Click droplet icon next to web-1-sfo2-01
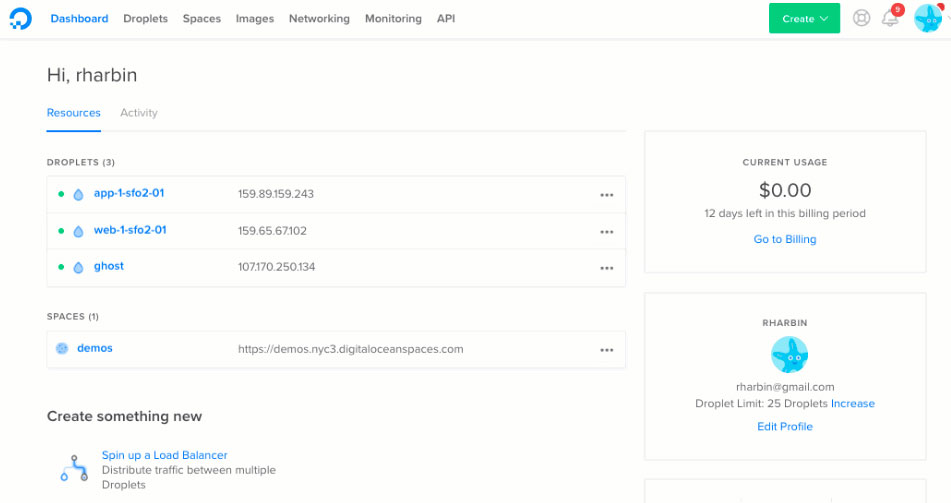The height and width of the screenshot is (503, 951). (x=78, y=231)
